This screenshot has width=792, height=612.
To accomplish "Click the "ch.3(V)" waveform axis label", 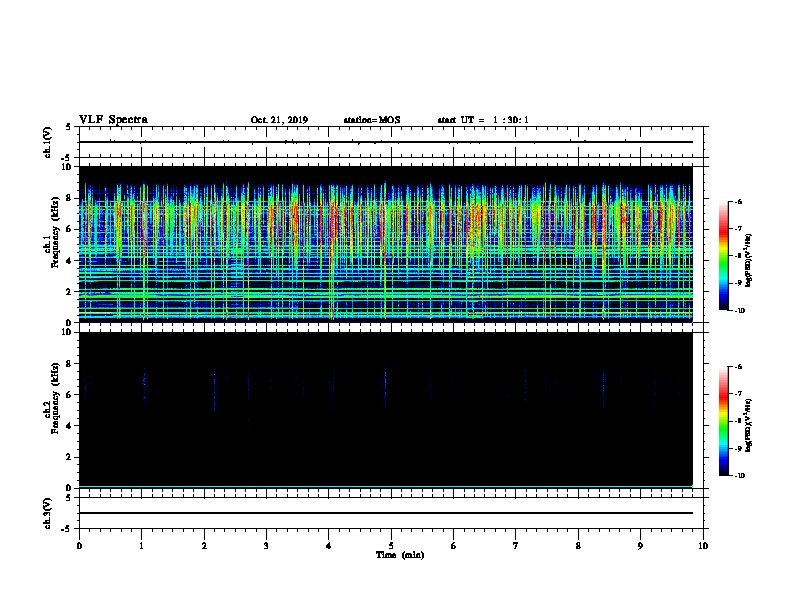I will pos(47,513).
